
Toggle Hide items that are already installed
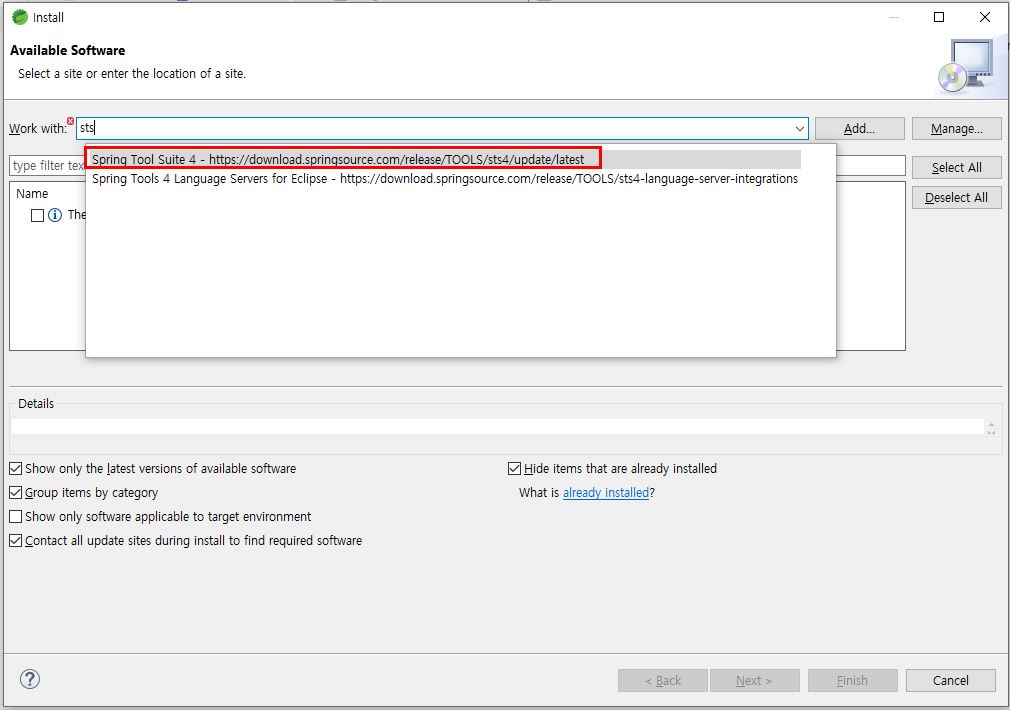tap(514, 468)
